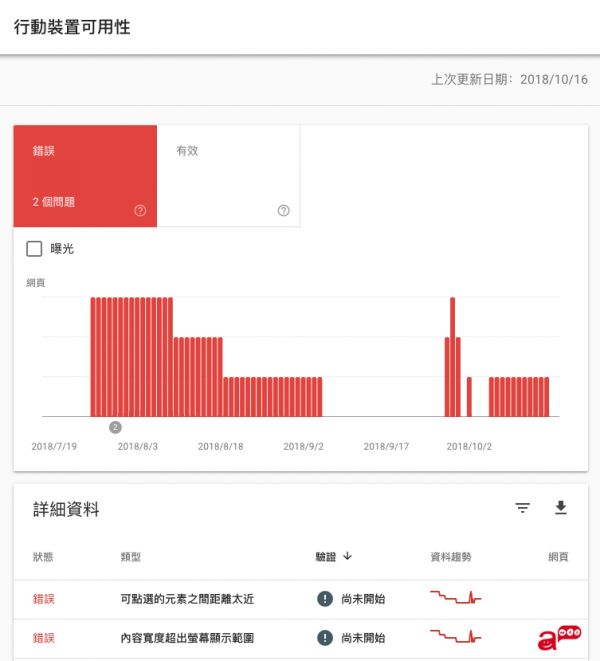Select the 錯誤 summary tab
The height and width of the screenshot is (661, 600).
(85, 176)
